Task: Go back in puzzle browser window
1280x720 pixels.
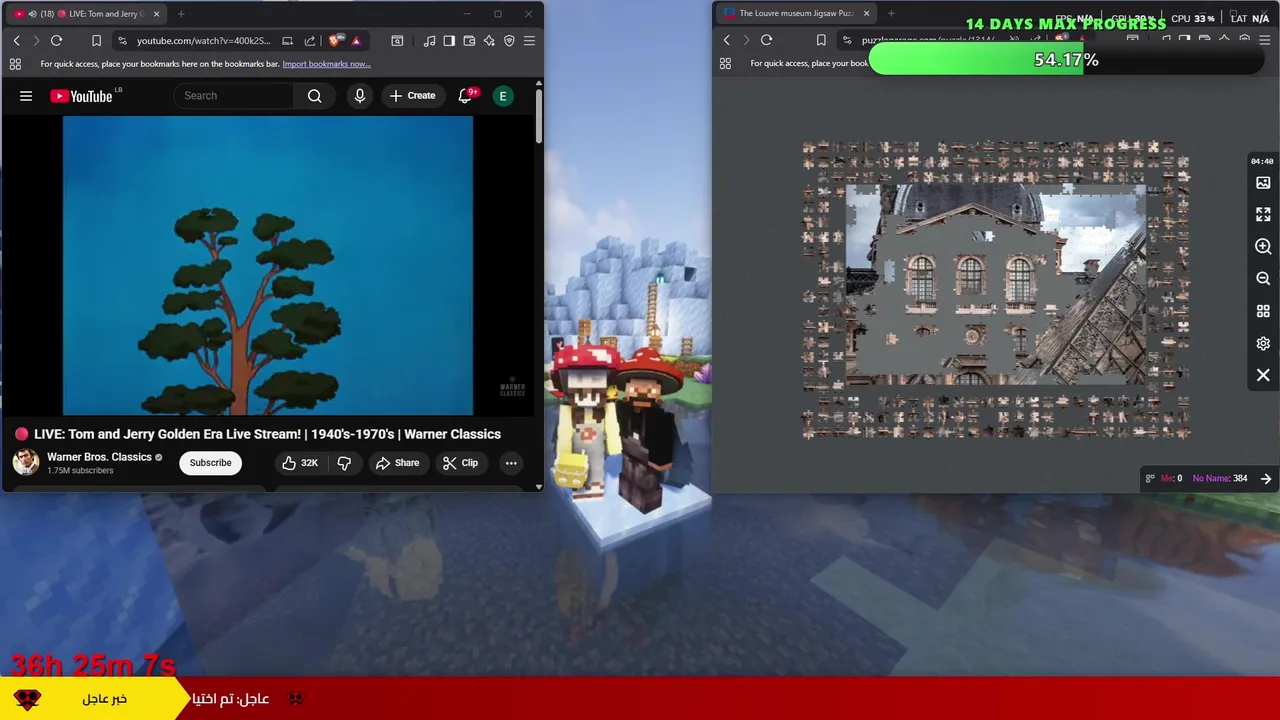Action: [x=726, y=40]
